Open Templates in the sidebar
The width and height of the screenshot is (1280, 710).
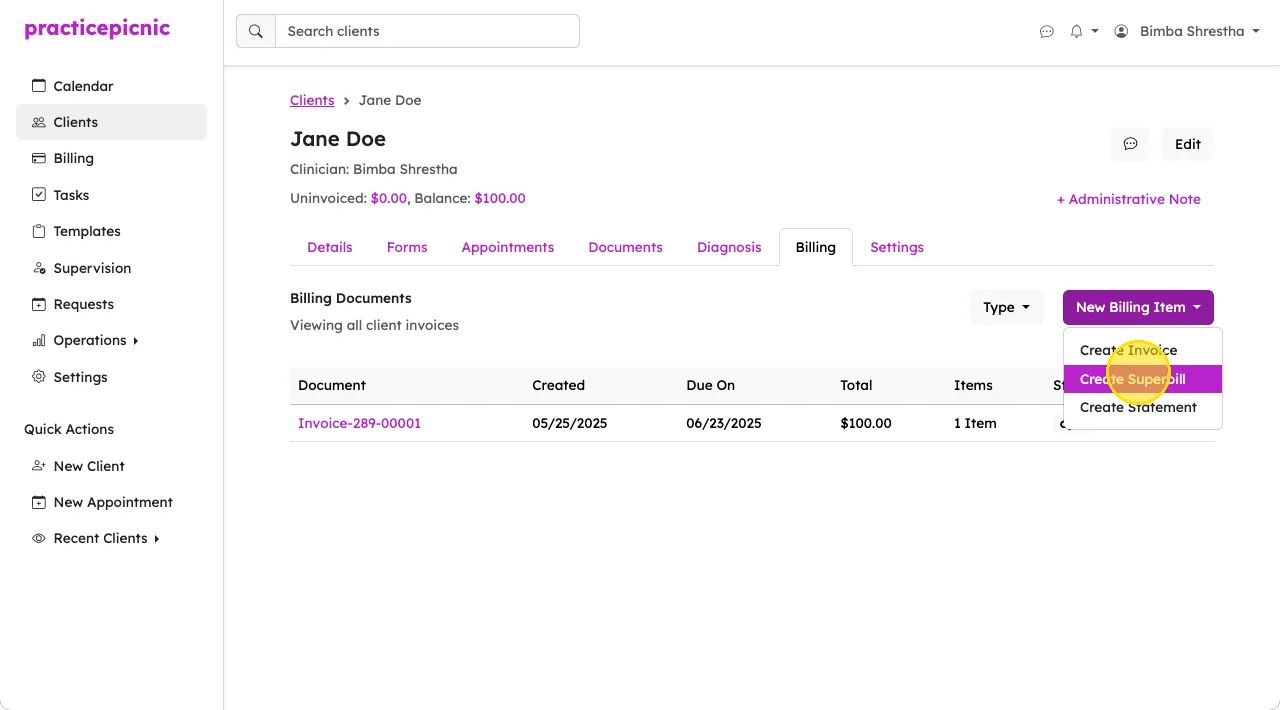click(x=112, y=231)
